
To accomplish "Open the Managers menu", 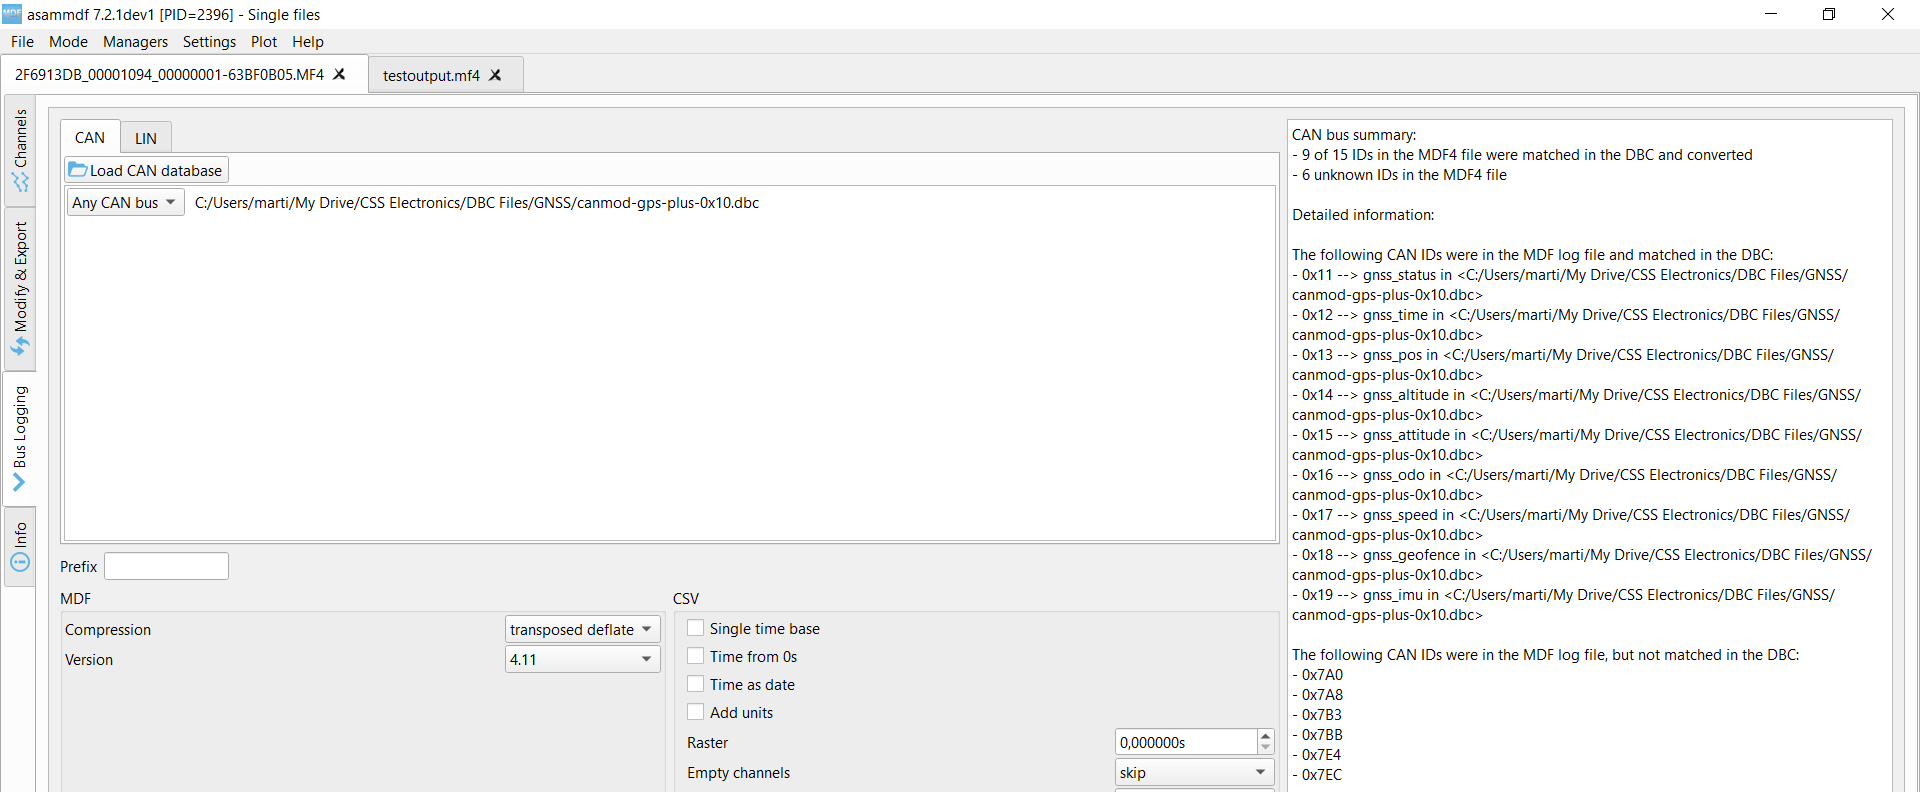I will [135, 42].
